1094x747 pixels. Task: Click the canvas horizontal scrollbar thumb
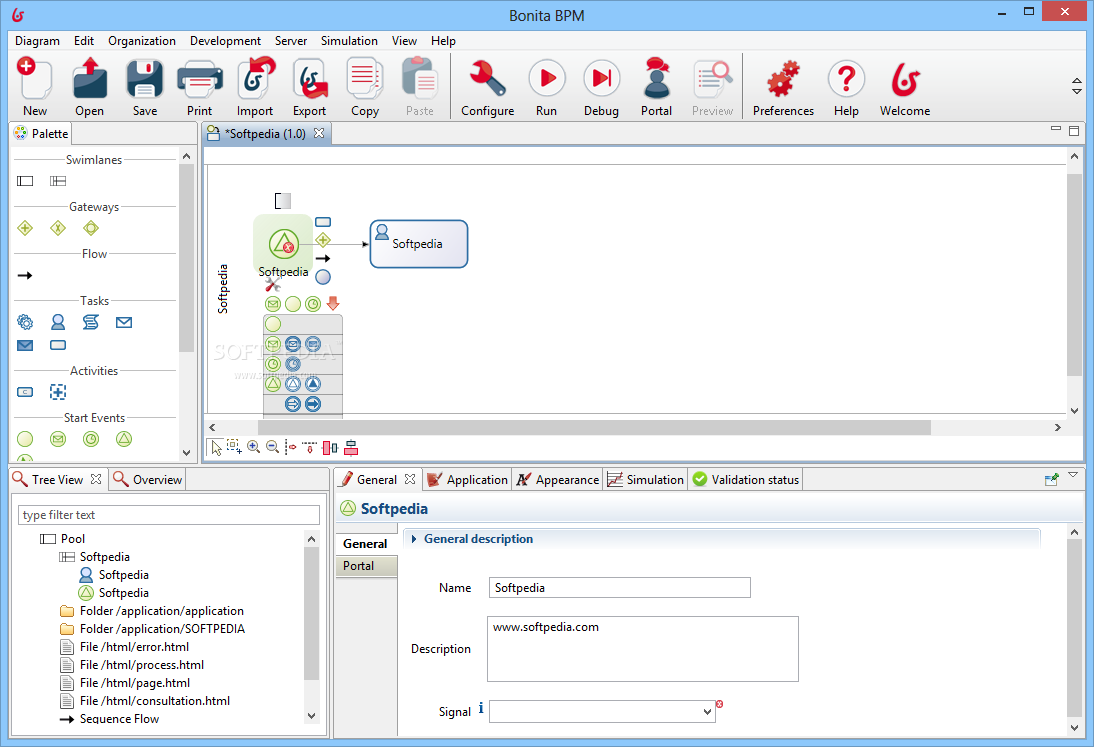(594, 427)
